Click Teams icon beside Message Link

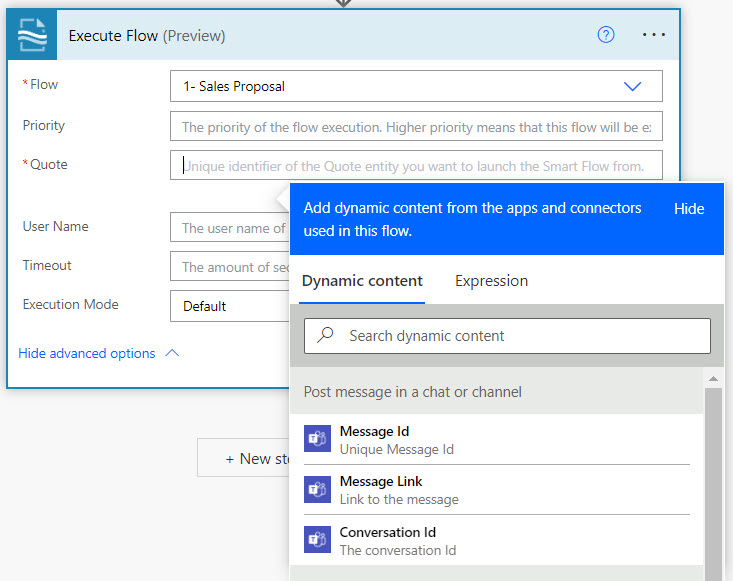point(317,489)
